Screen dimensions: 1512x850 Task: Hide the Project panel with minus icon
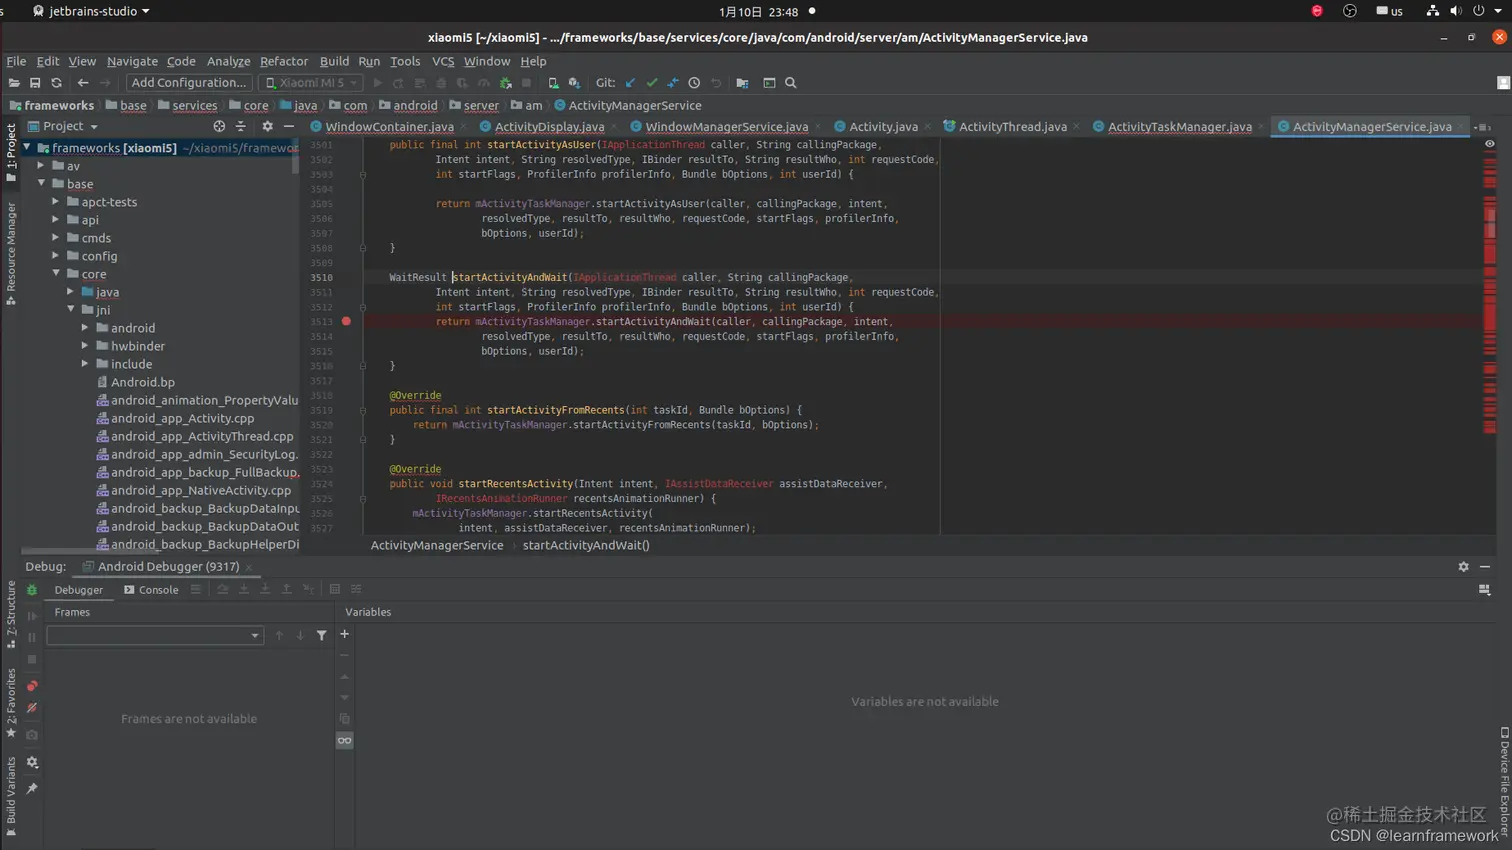click(x=289, y=127)
